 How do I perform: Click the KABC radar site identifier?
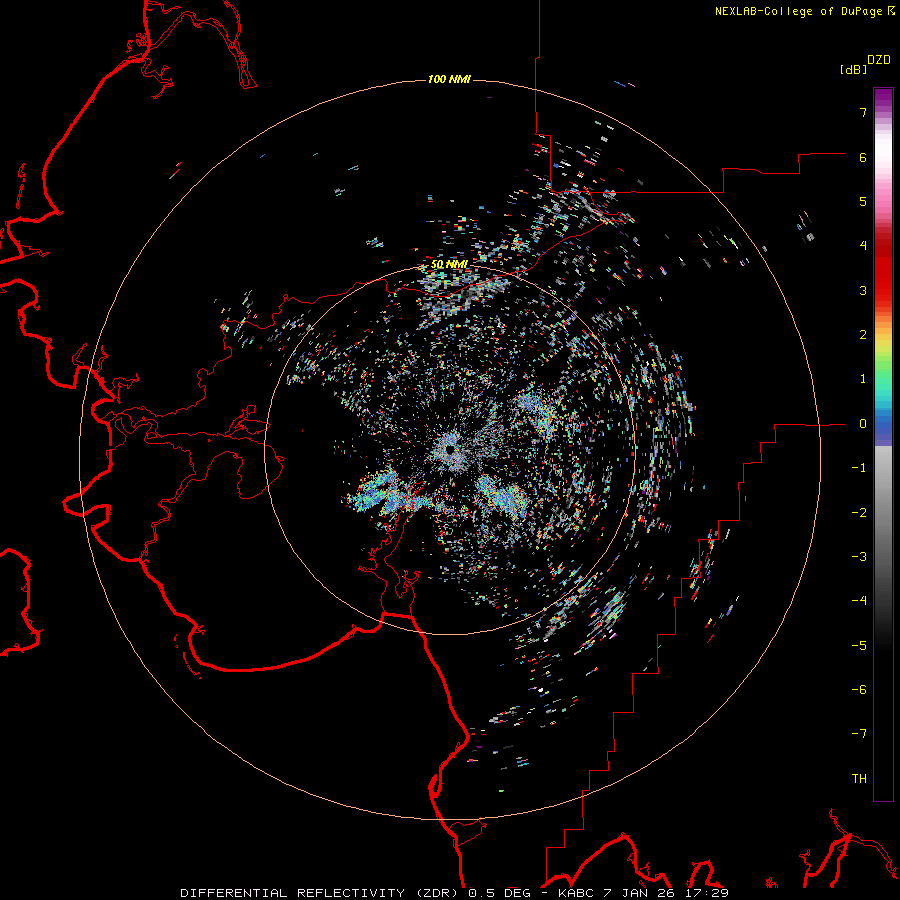(x=577, y=893)
